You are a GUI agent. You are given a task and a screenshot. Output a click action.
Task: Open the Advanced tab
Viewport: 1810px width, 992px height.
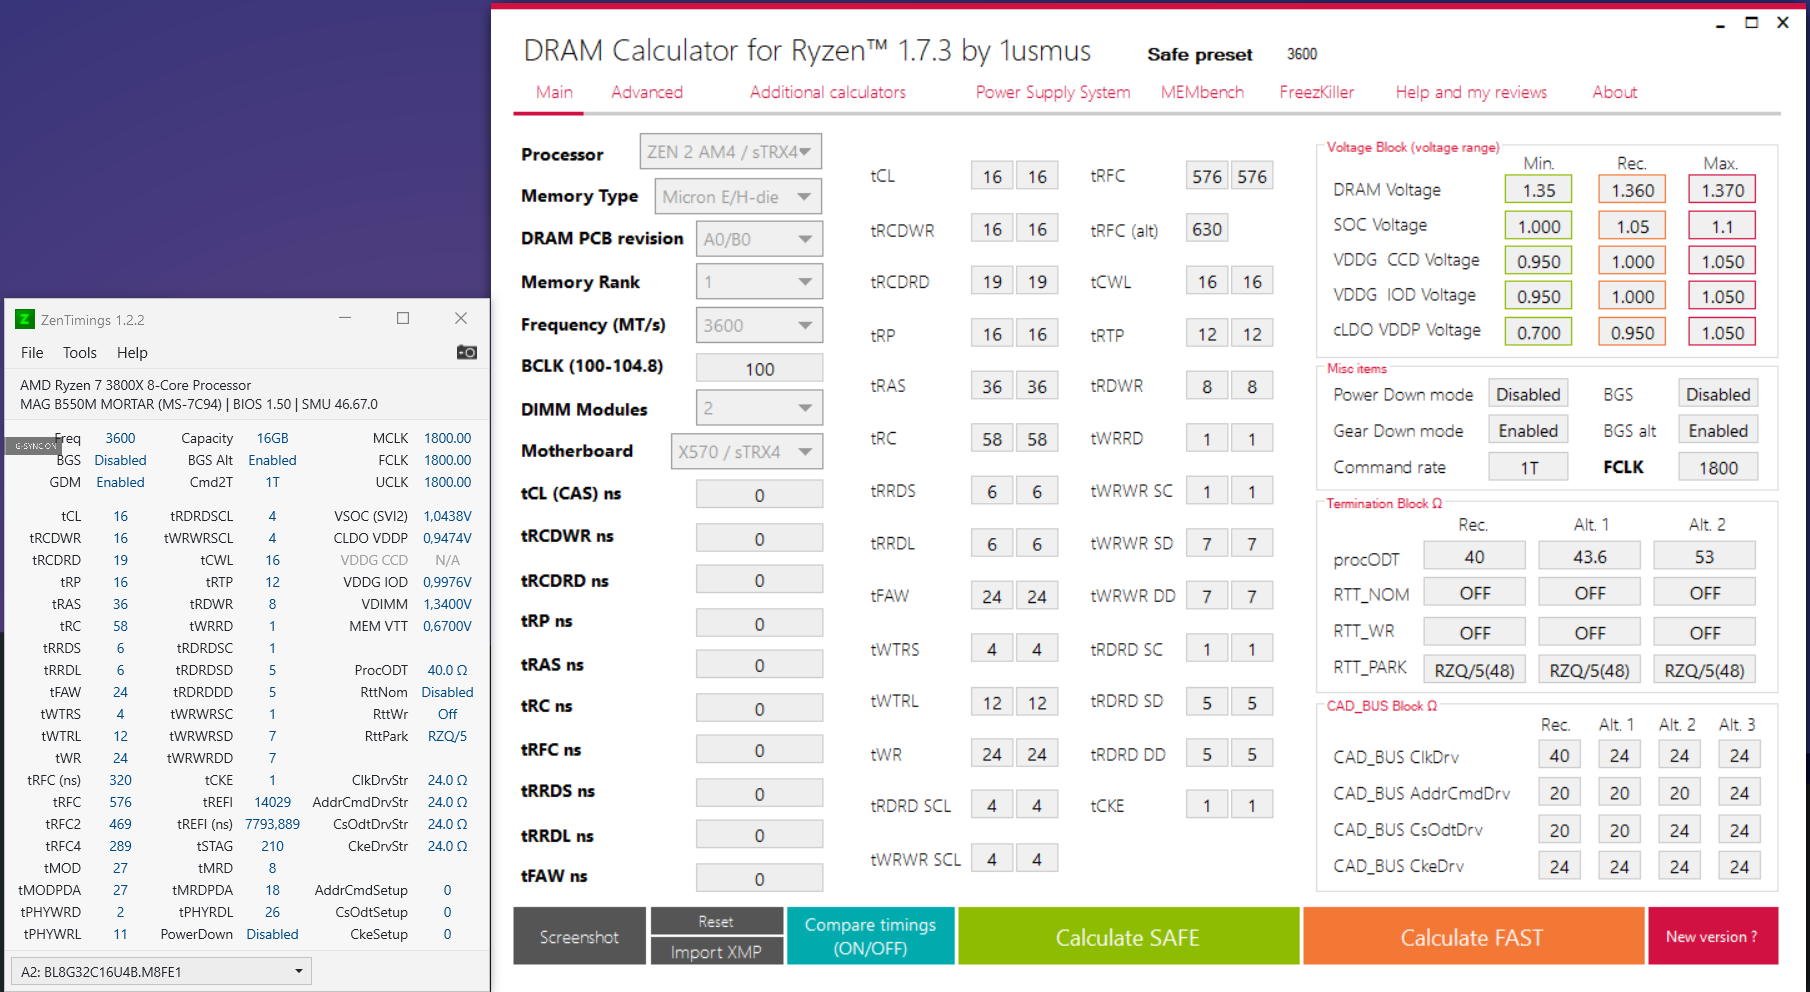tap(647, 92)
